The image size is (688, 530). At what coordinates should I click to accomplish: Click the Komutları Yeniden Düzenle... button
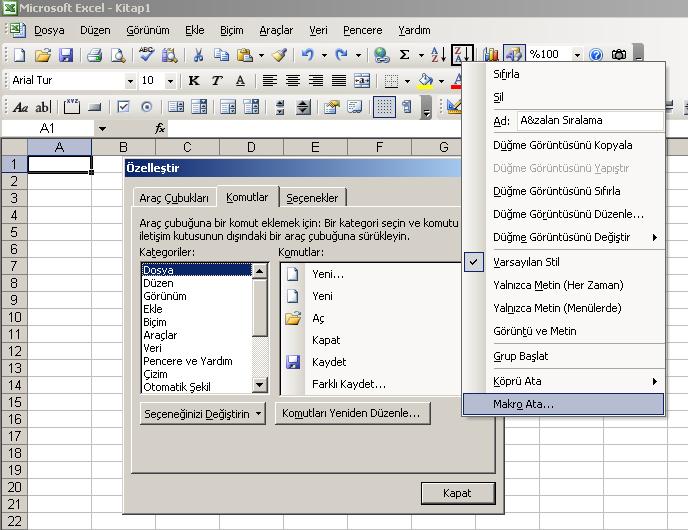(353, 413)
